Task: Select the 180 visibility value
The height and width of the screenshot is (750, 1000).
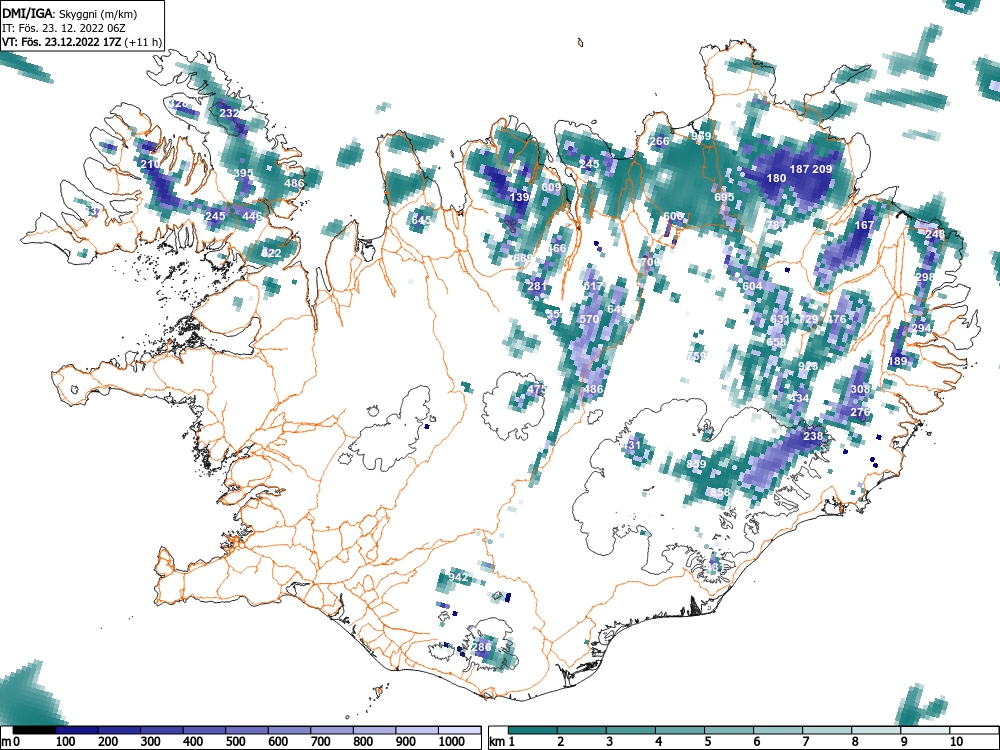Action: pyautogui.click(x=776, y=178)
